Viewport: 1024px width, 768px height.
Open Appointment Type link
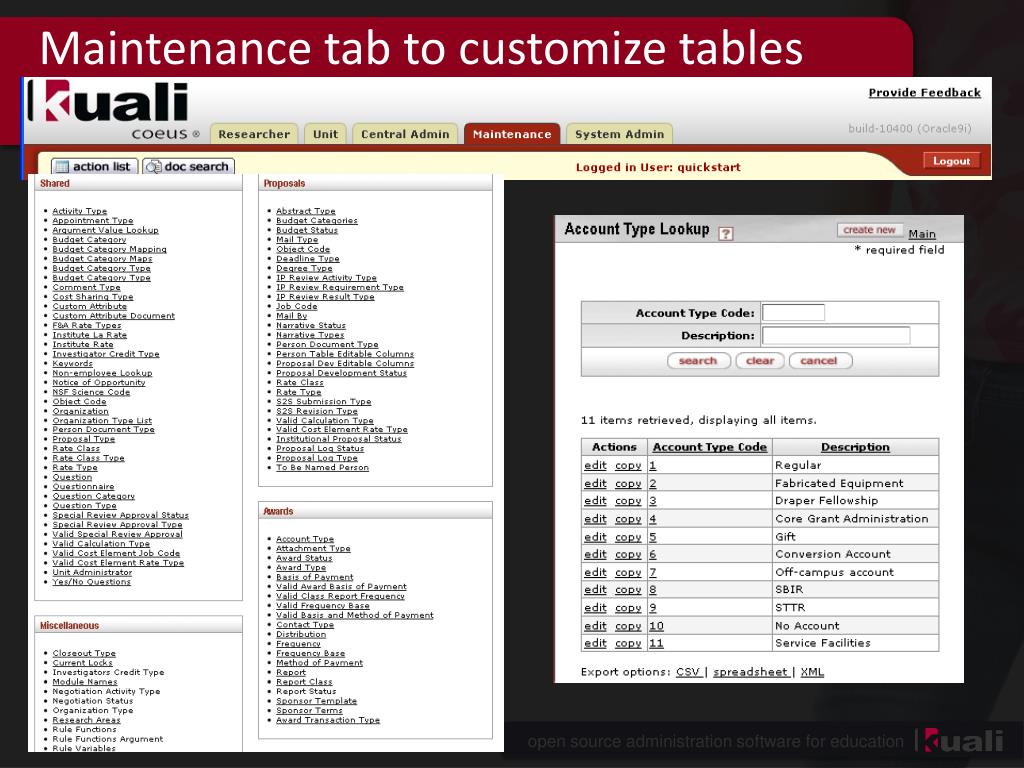point(92,221)
